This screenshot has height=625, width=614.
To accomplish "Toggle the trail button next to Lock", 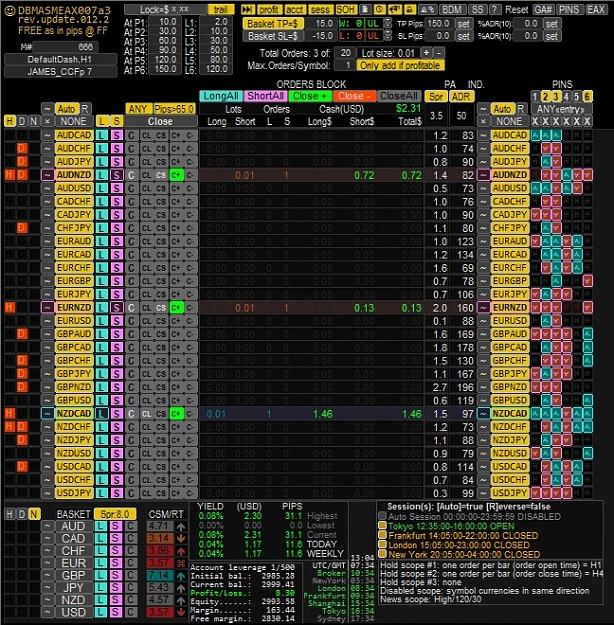I will pyautogui.click(x=220, y=9).
